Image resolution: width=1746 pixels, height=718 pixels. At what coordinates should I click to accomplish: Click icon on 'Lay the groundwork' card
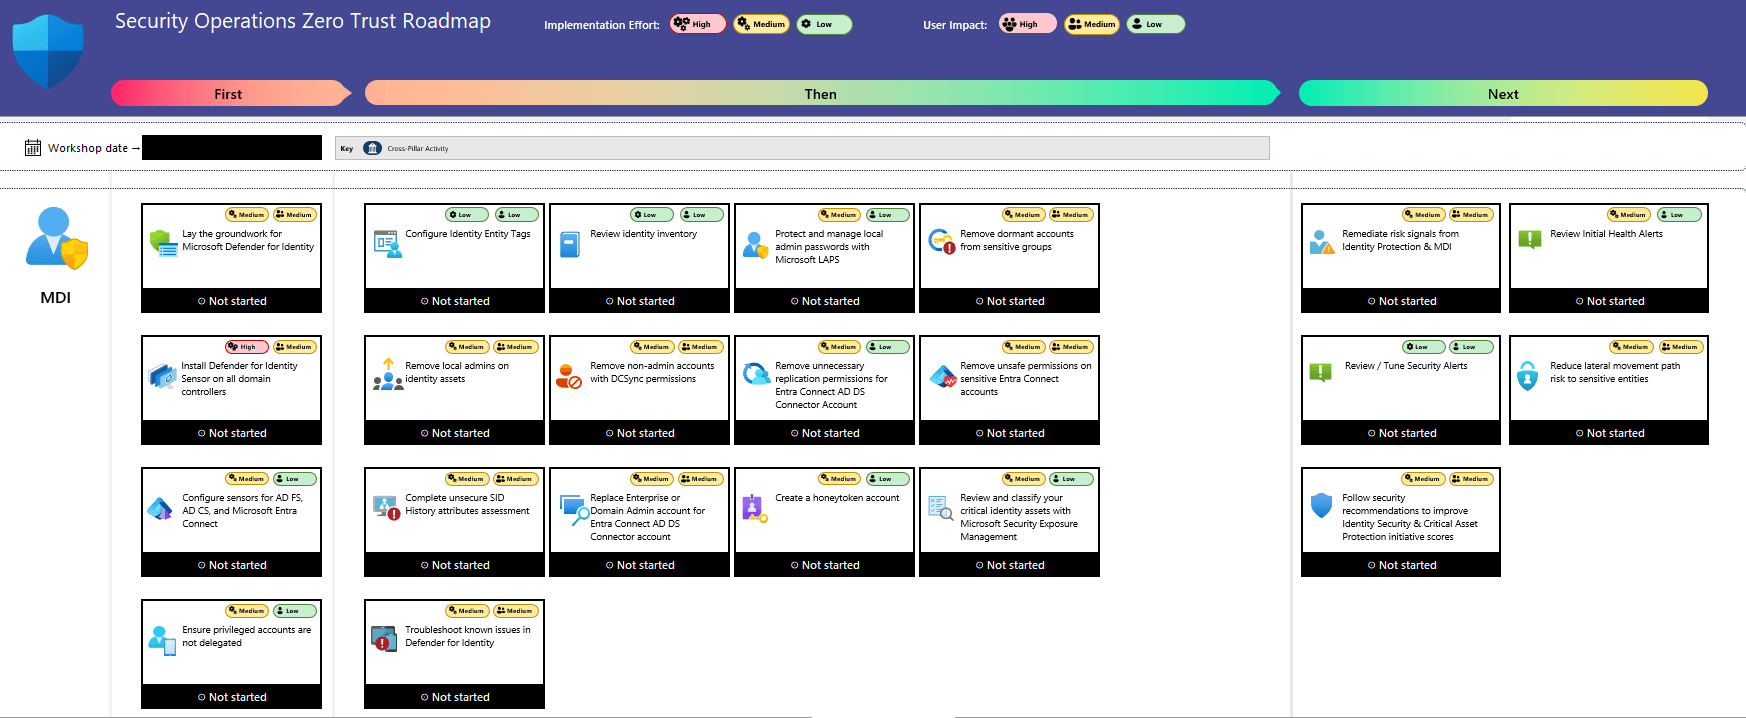[x=162, y=242]
